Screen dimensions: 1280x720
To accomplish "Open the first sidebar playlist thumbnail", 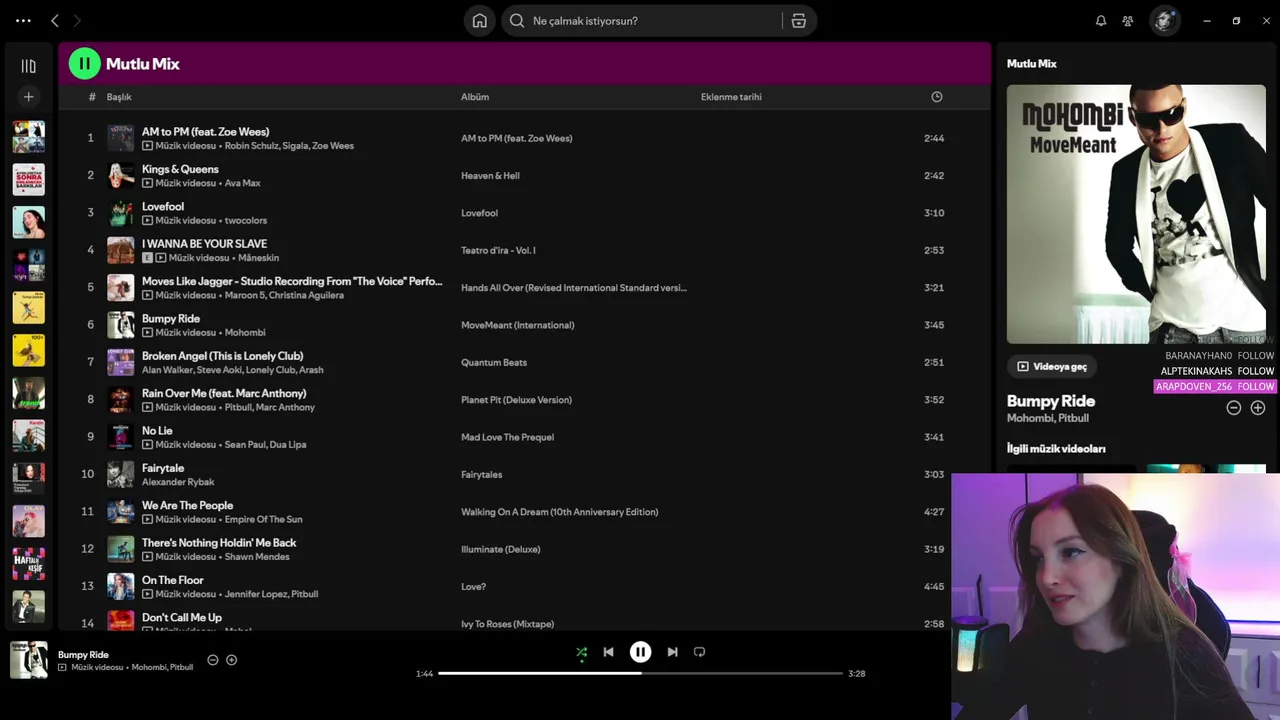I will (x=28, y=136).
